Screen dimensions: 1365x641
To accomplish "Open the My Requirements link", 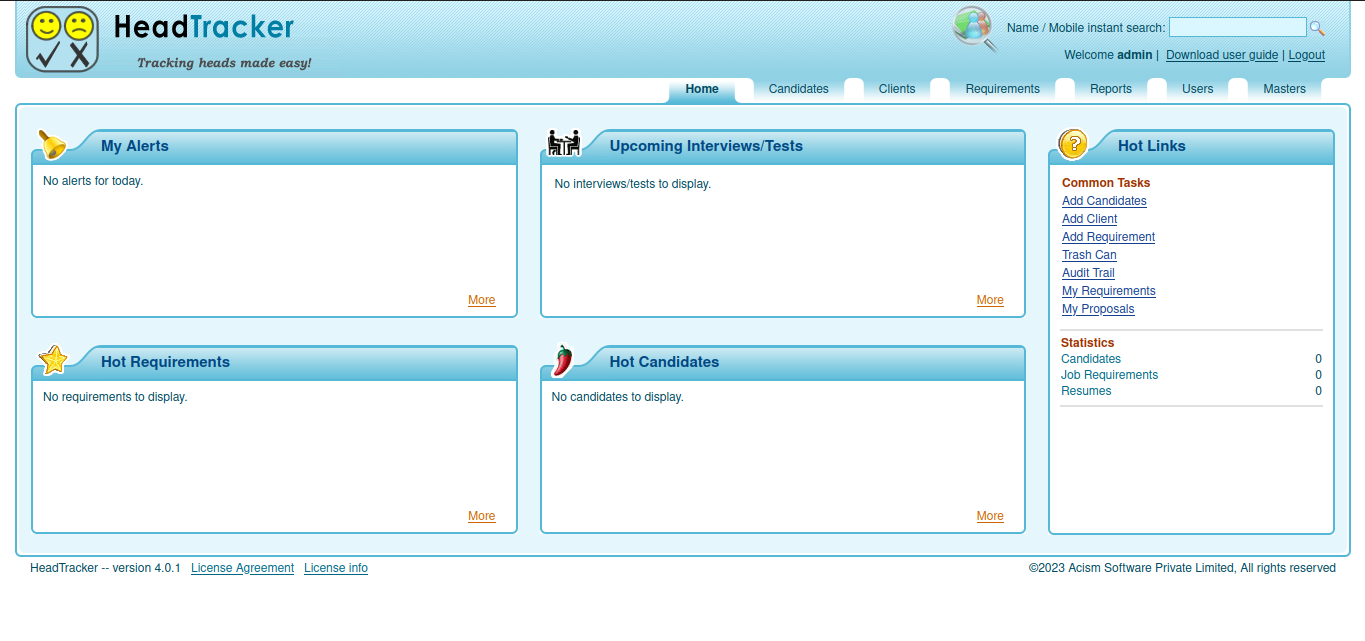I will click(1108, 291).
